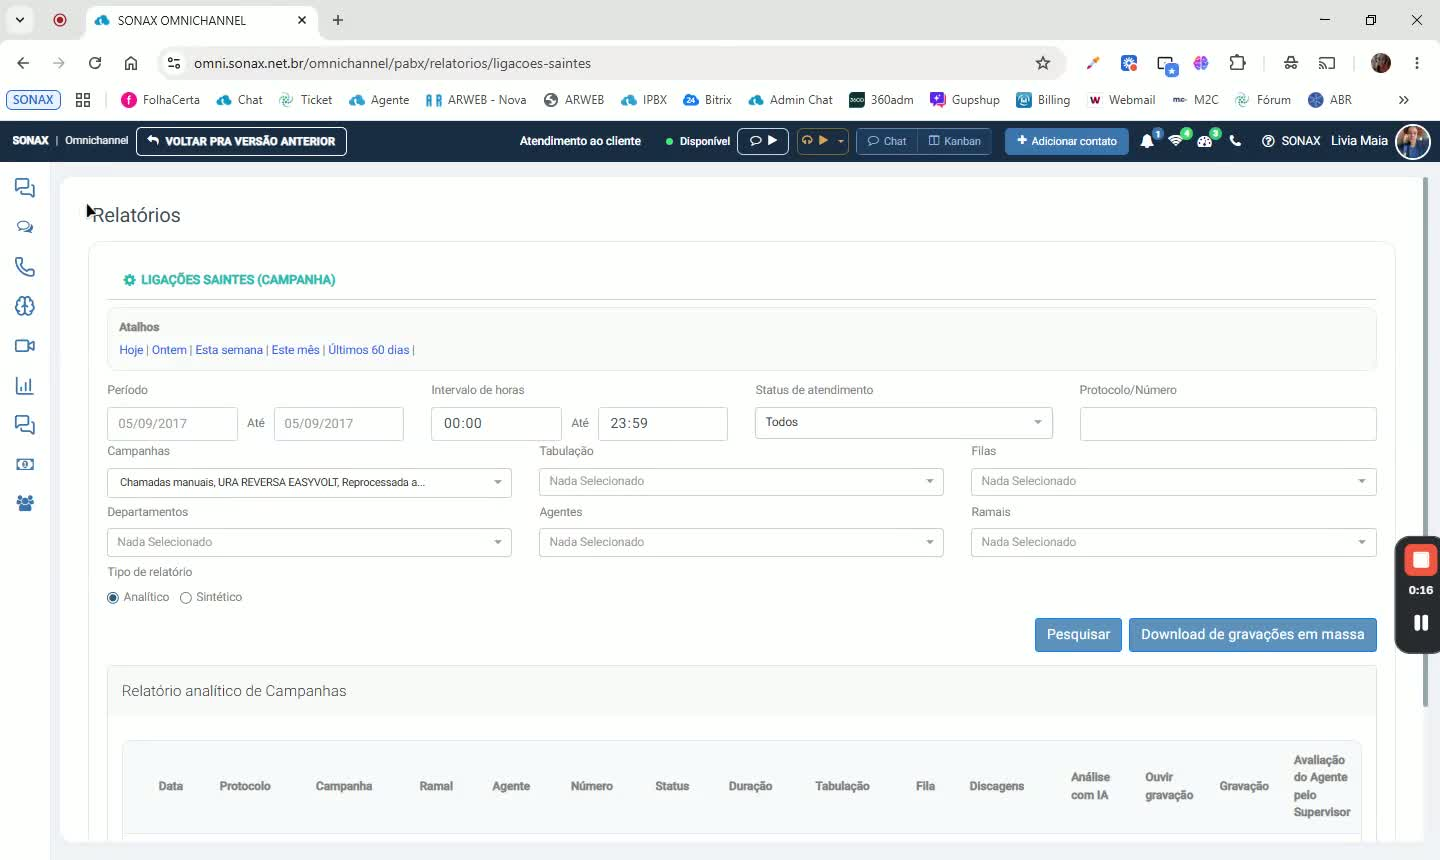Open browser extensions puzzle icon
Viewport: 1440px width, 860px height.
click(x=1237, y=63)
